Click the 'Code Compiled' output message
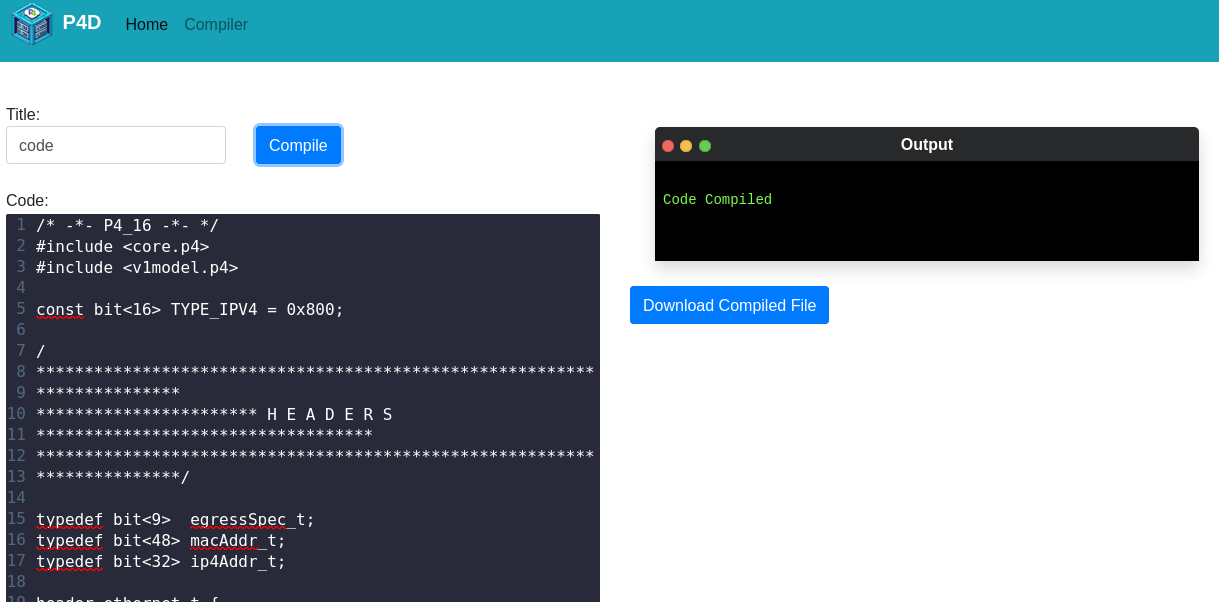 (717, 200)
